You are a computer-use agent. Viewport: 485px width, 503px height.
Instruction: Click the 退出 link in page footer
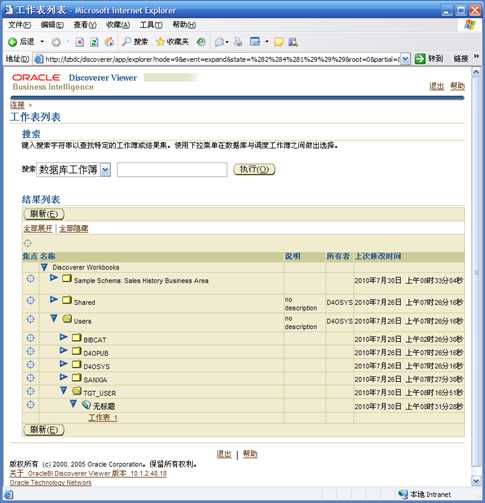(x=224, y=454)
